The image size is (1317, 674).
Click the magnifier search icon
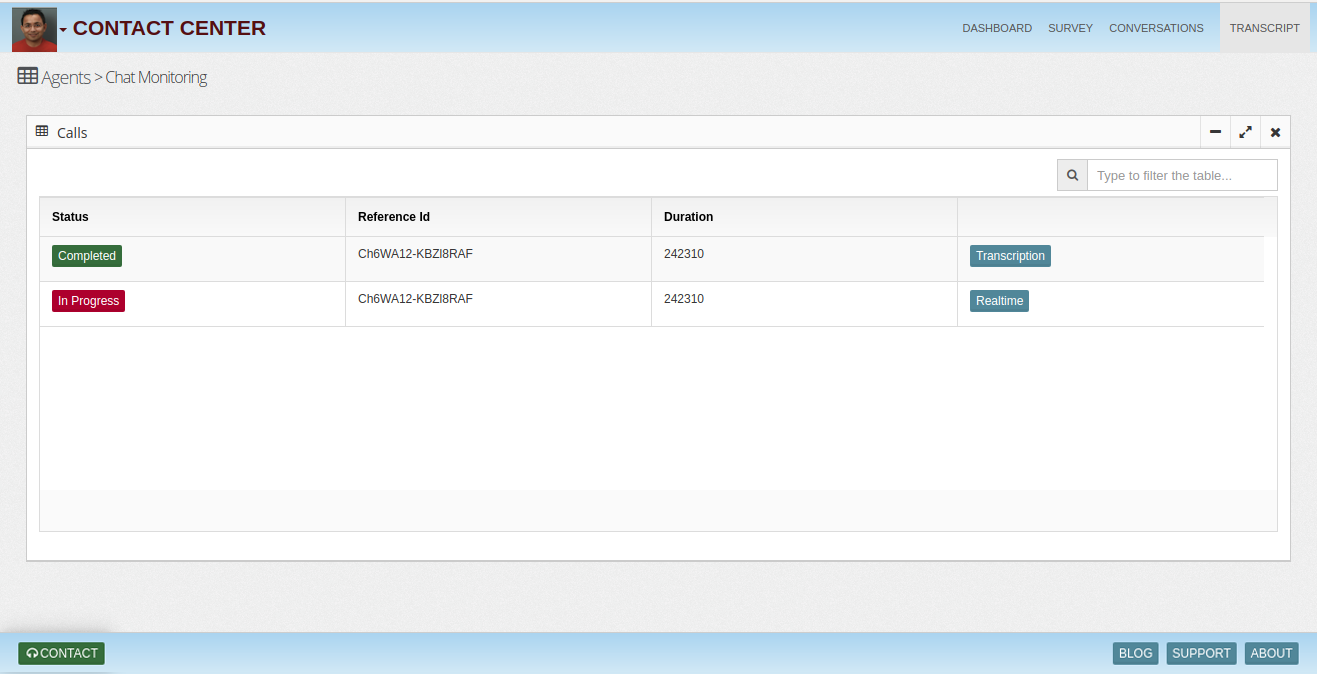(x=1072, y=175)
